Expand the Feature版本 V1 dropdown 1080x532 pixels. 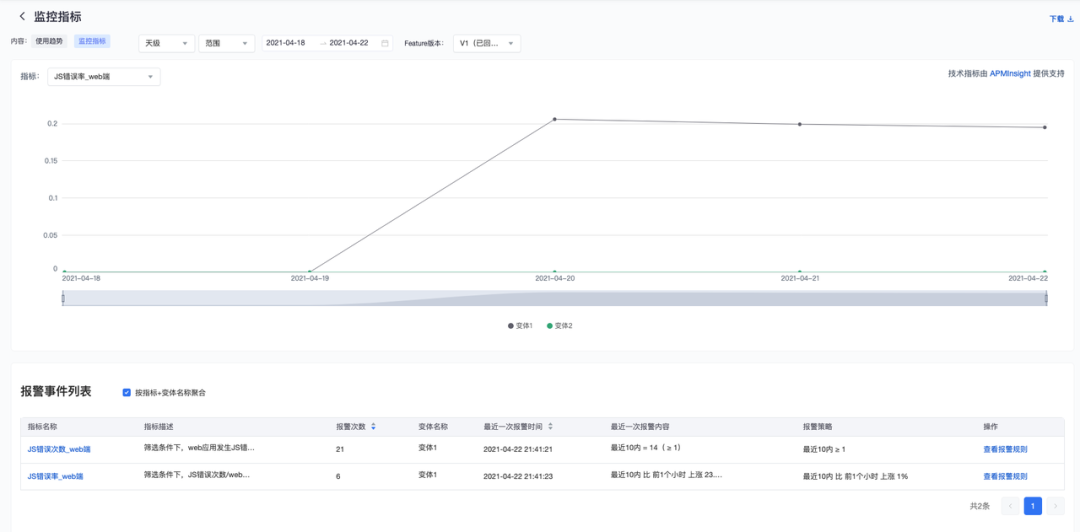486,43
